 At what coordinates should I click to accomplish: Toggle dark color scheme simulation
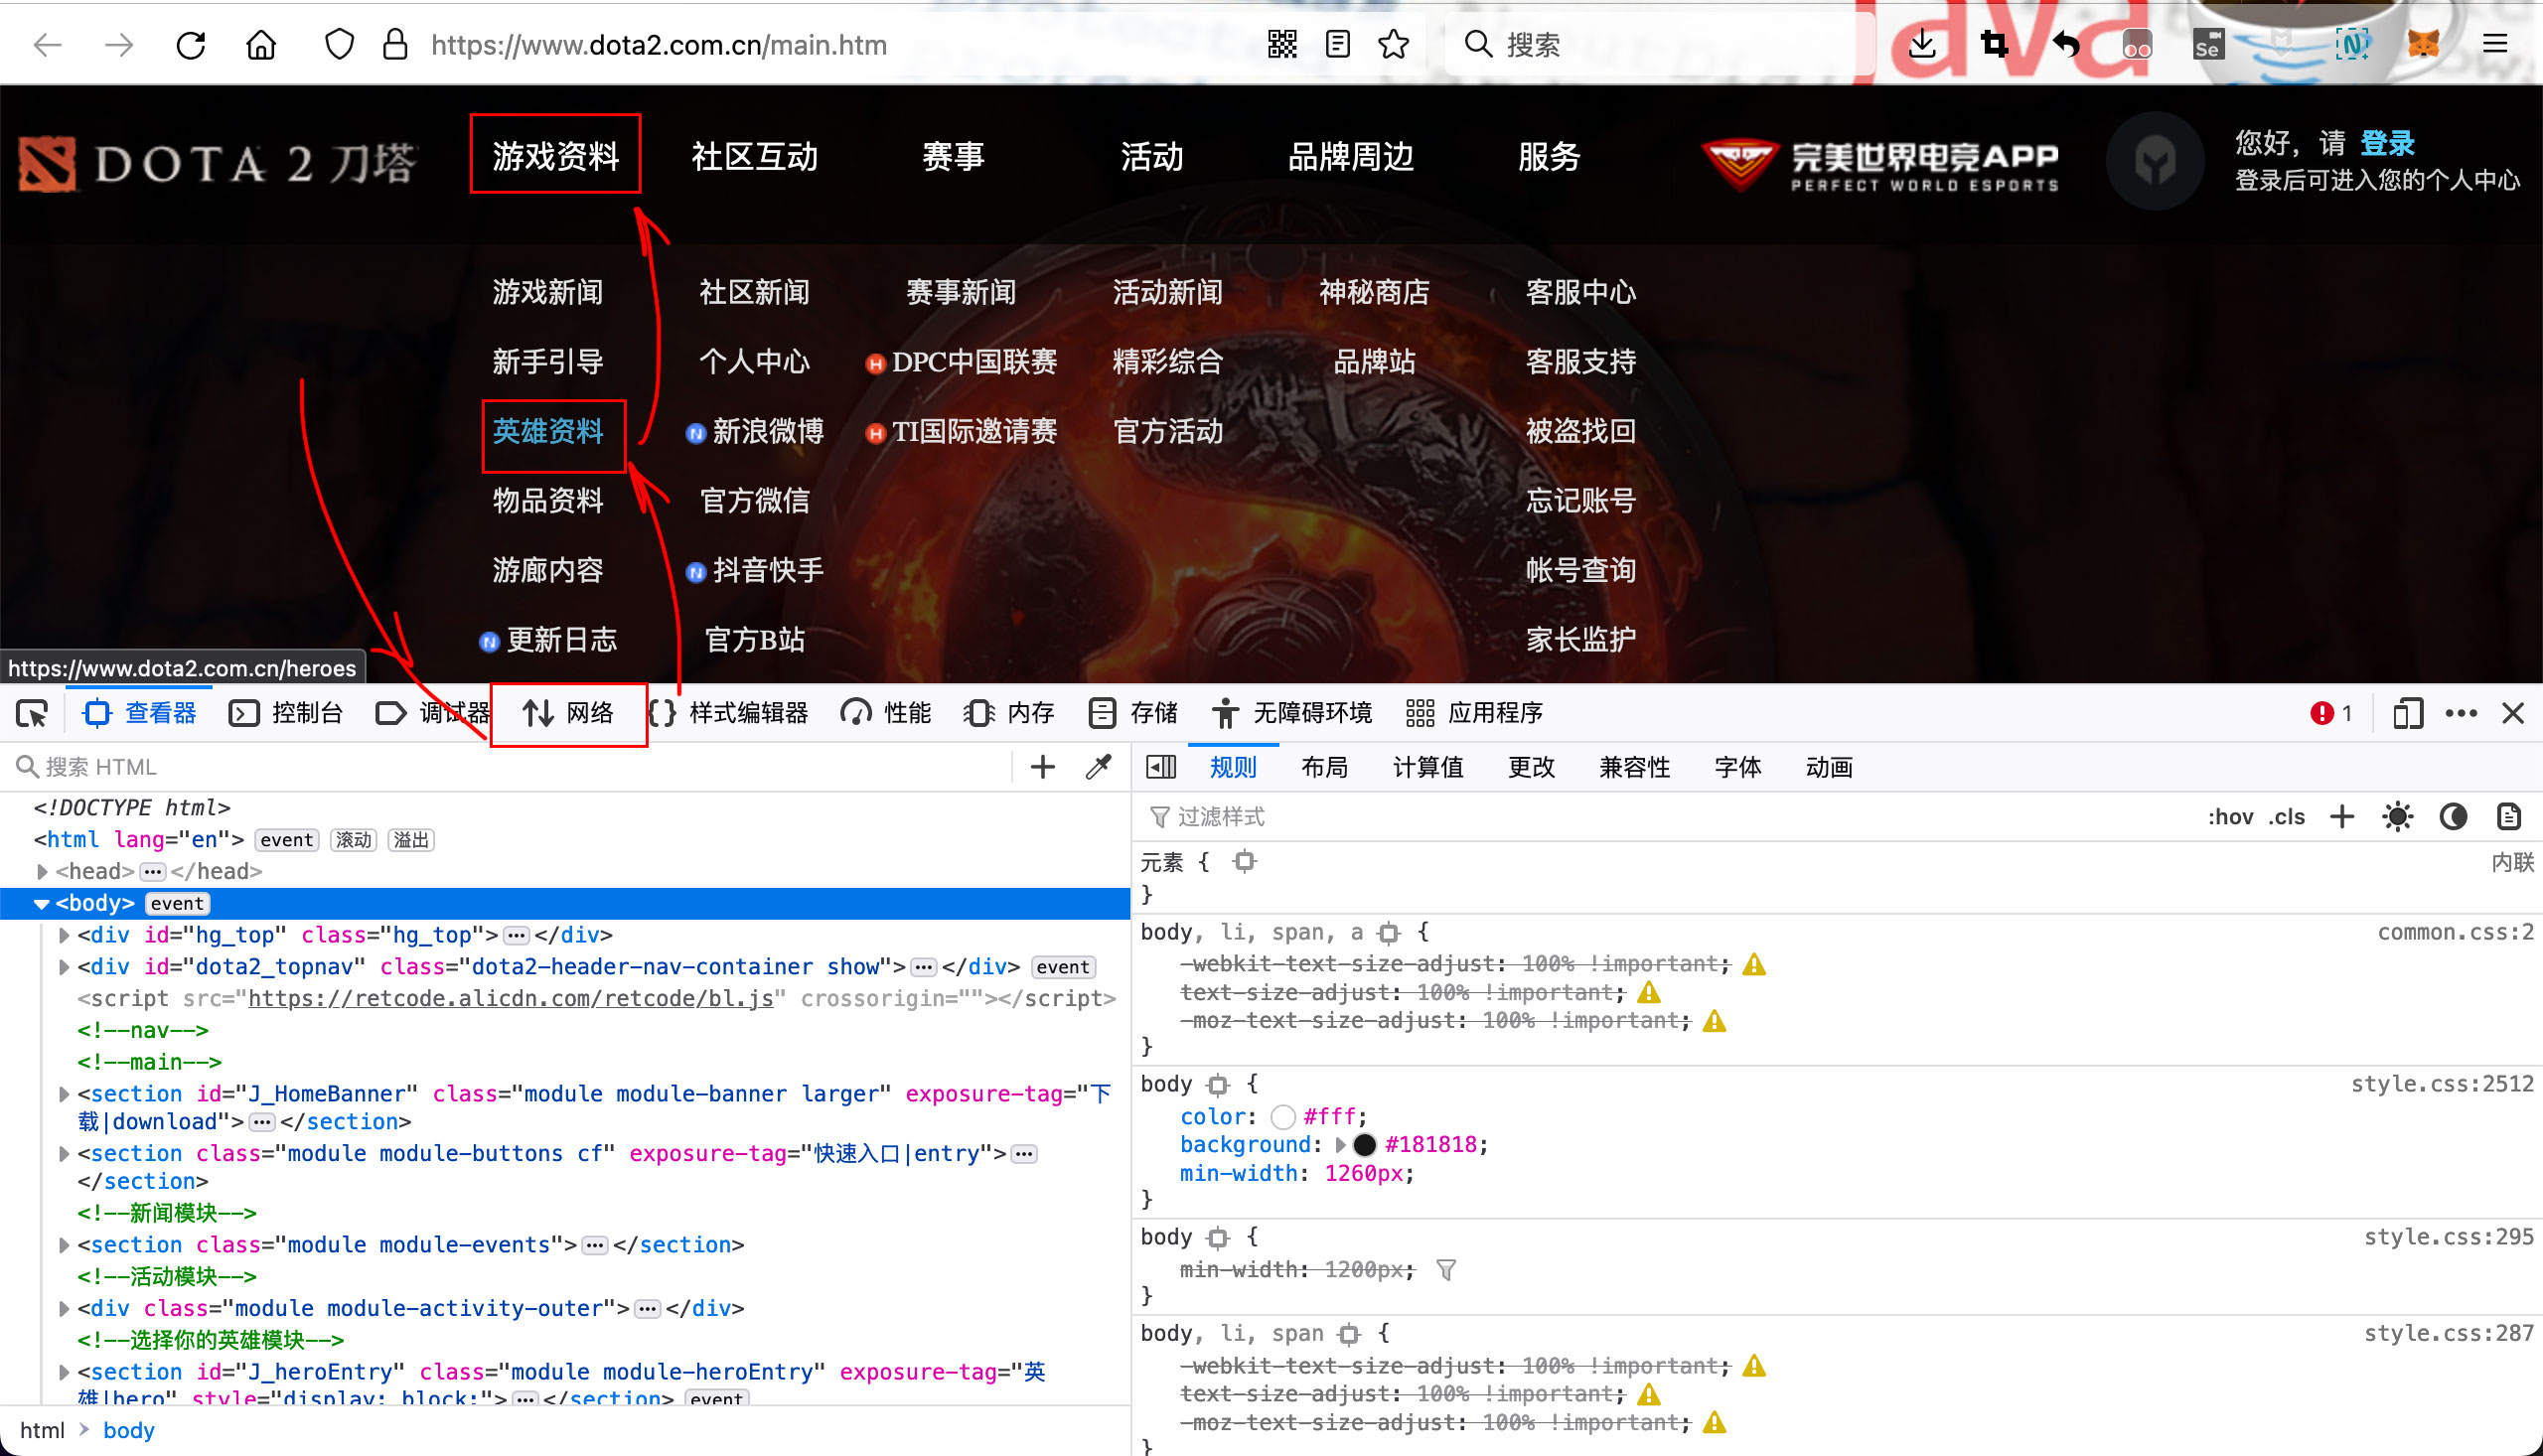tap(2453, 817)
